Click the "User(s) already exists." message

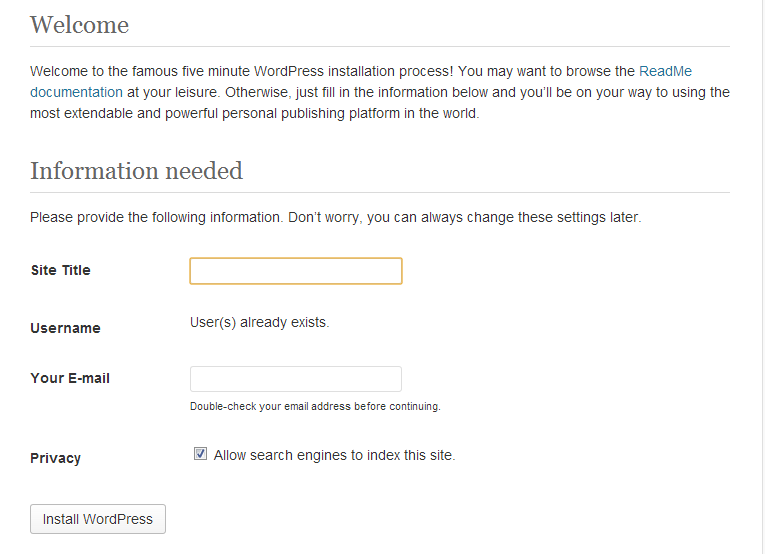259,322
